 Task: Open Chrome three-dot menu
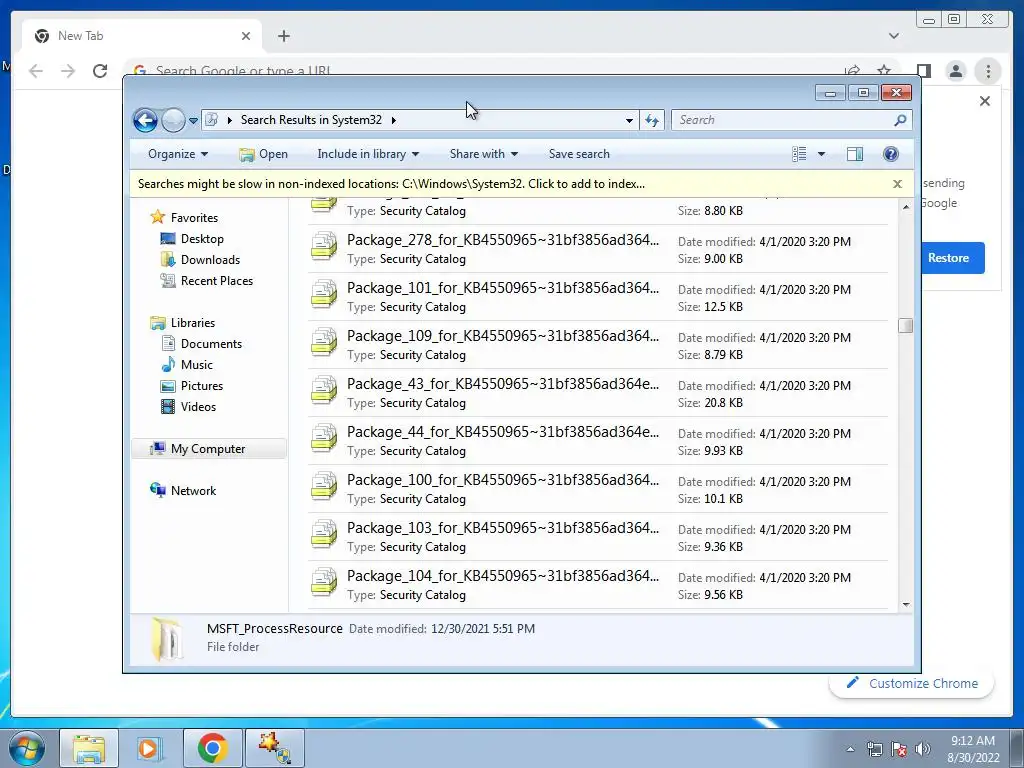tap(988, 71)
